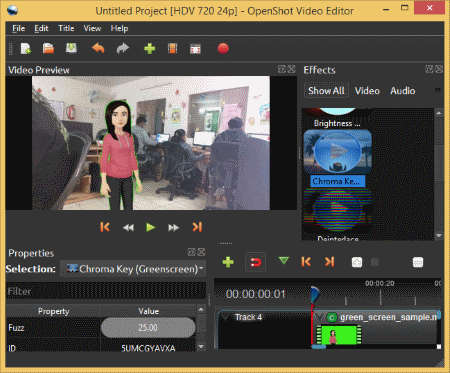Click the Effects panel scrollbar down arrow
The image size is (450, 373).
pyautogui.click(x=439, y=235)
